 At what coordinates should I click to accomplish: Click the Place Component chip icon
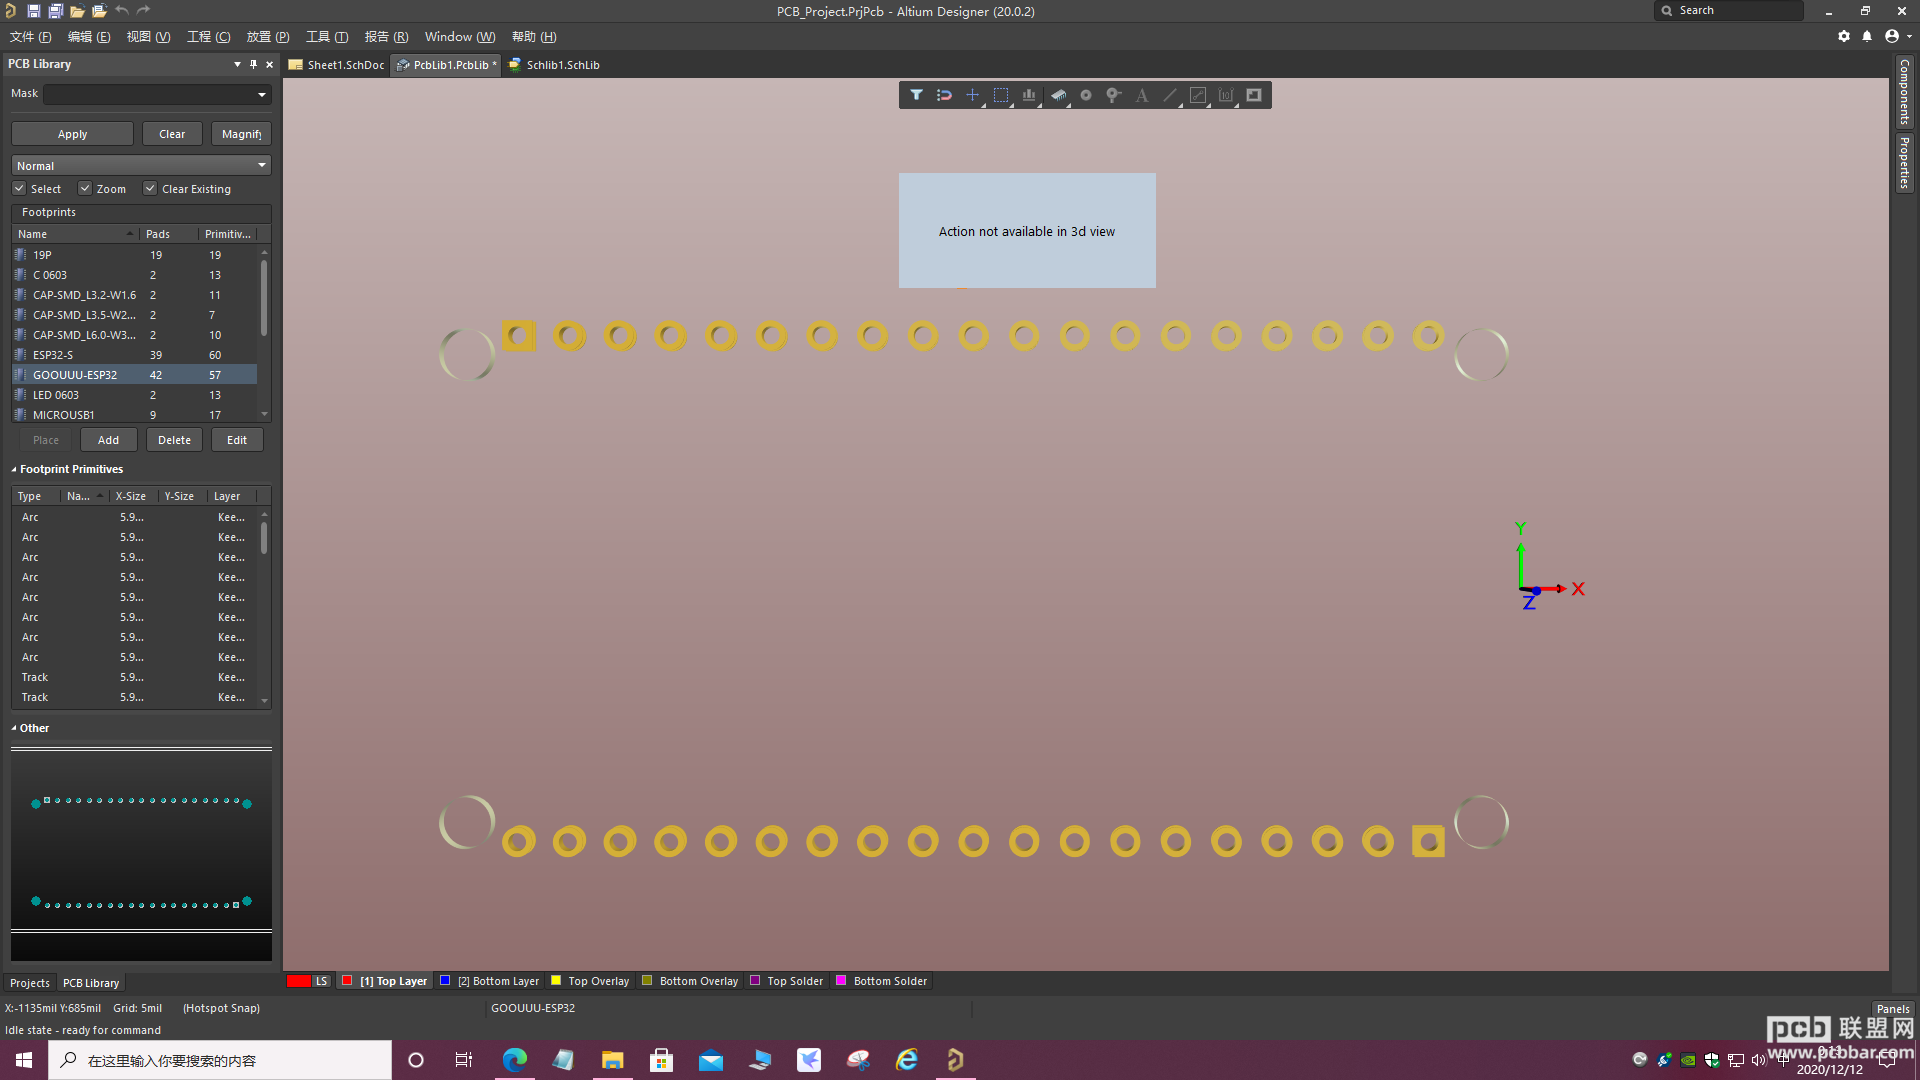(1058, 95)
